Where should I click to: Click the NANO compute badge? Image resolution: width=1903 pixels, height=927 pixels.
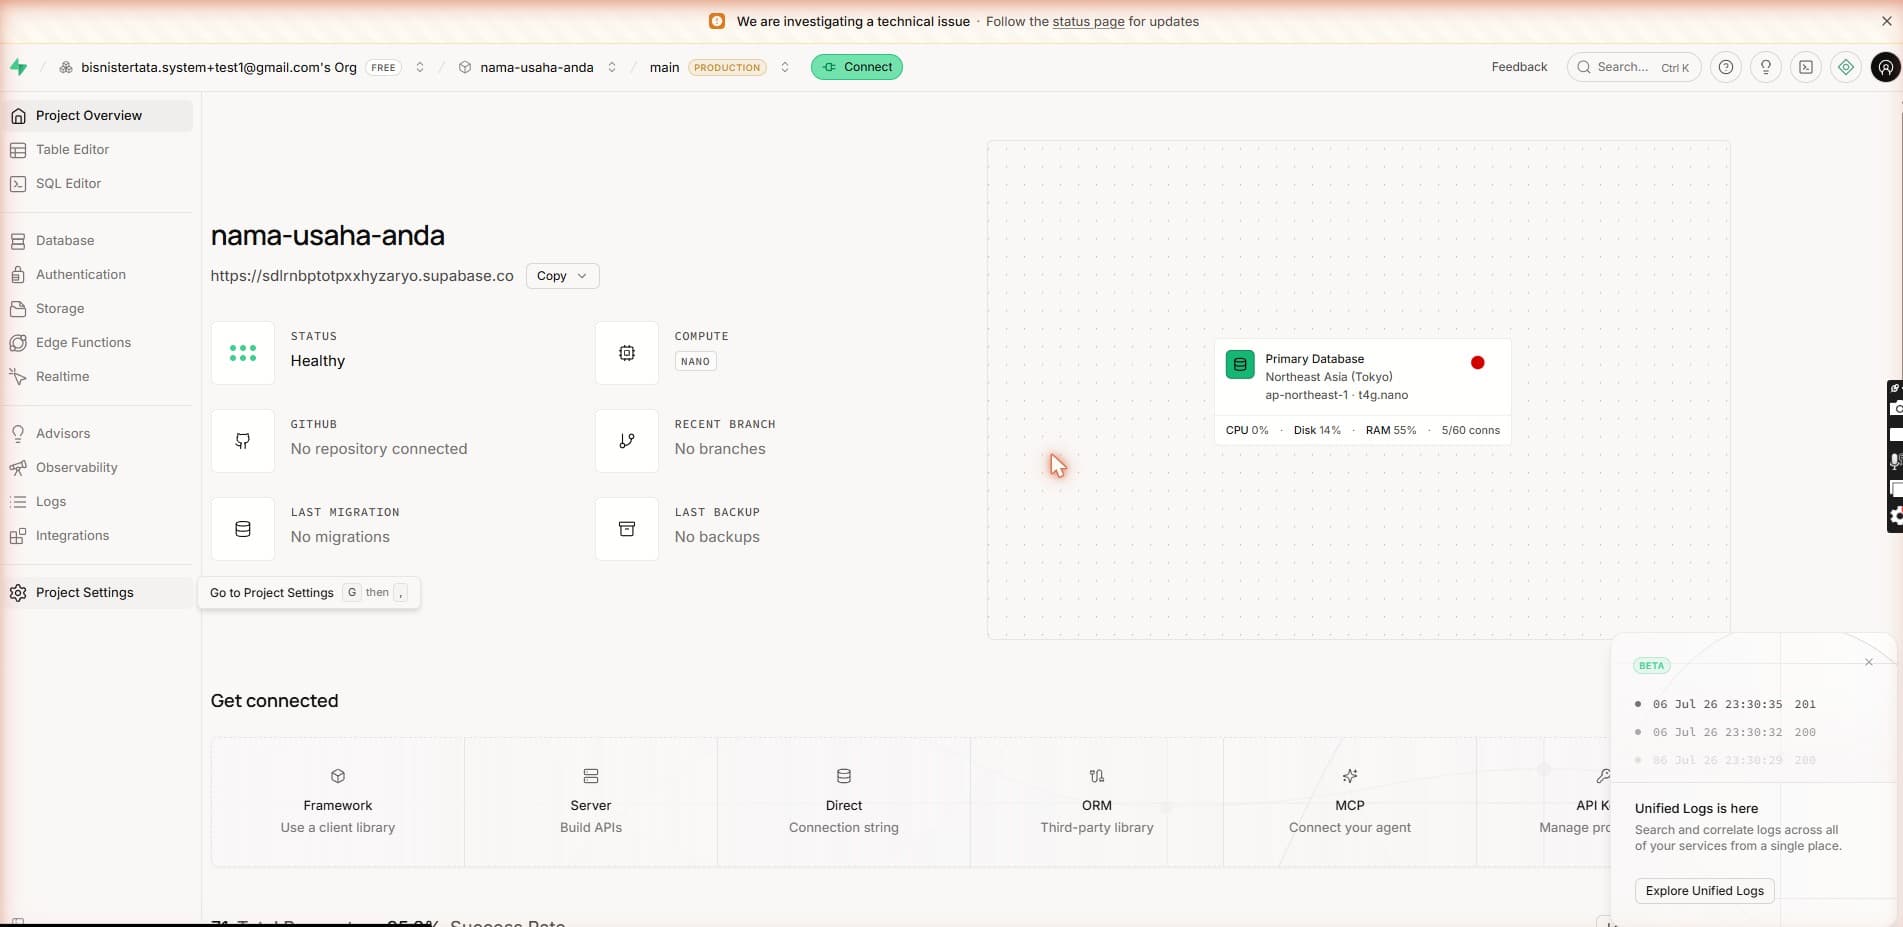(696, 362)
